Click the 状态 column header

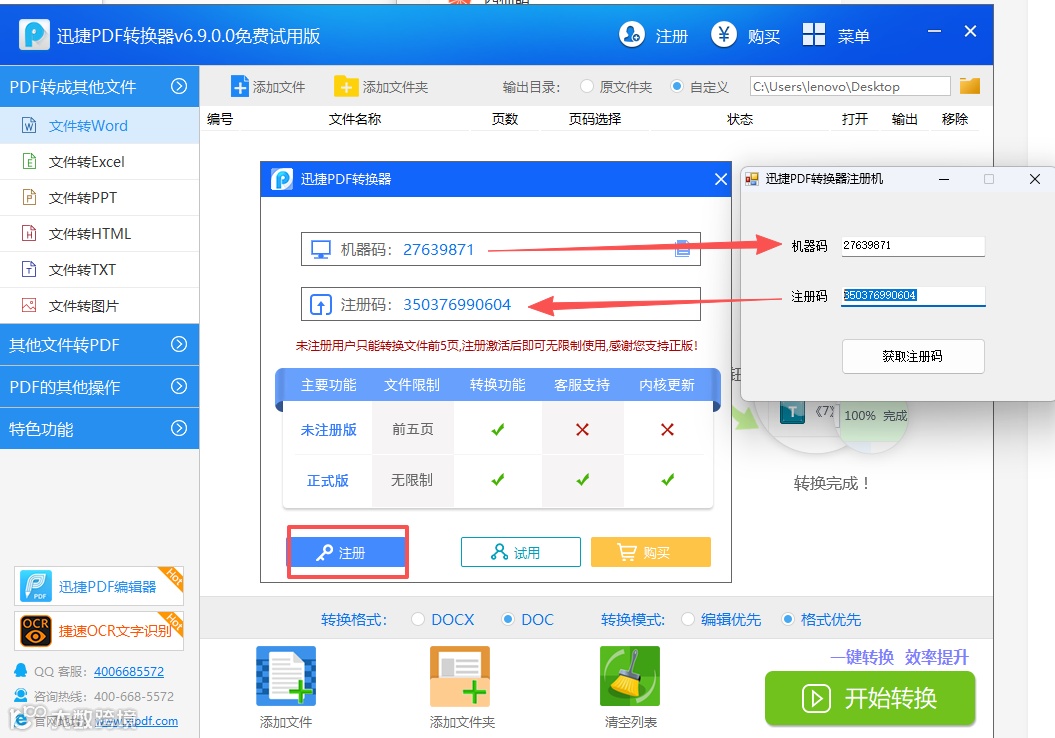pyautogui.click(x=740, y=119)
